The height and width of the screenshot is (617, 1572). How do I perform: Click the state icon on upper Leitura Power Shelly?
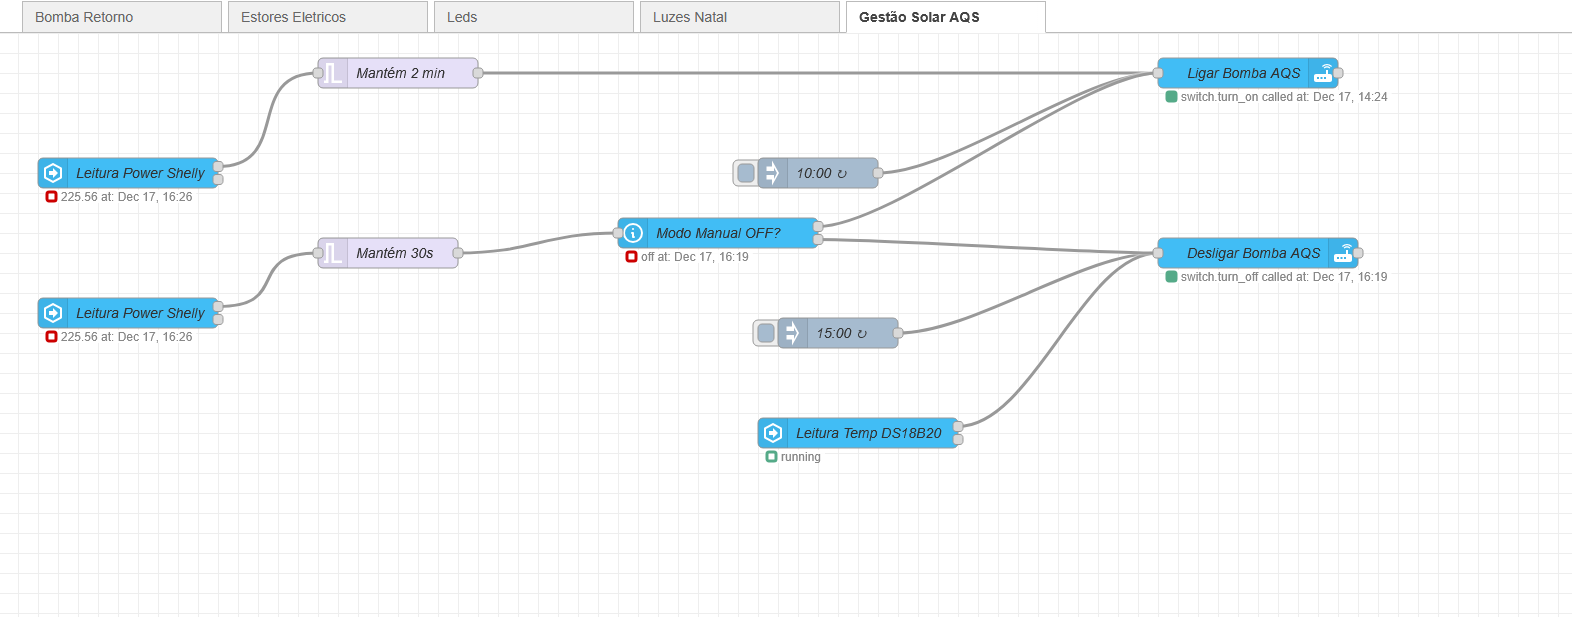click(x=53, y=173)
